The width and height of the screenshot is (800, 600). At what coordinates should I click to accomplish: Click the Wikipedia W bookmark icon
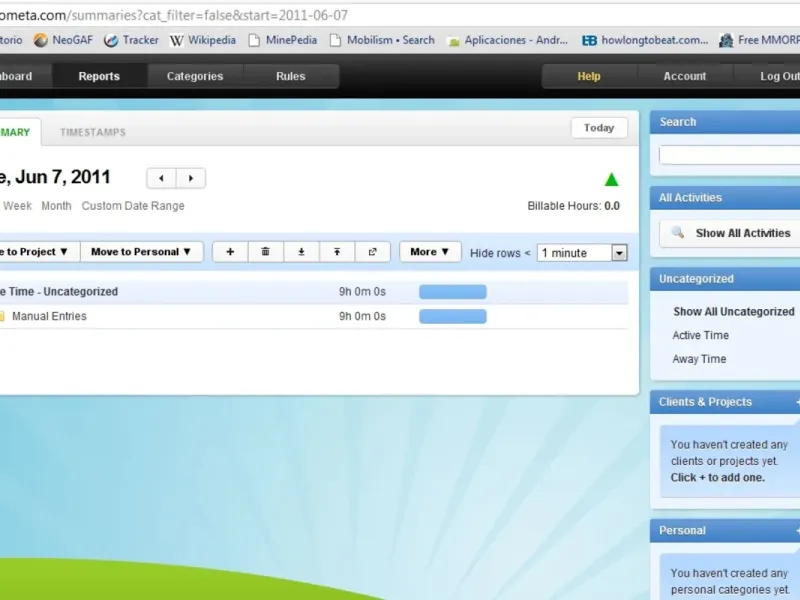click(177, 40)
